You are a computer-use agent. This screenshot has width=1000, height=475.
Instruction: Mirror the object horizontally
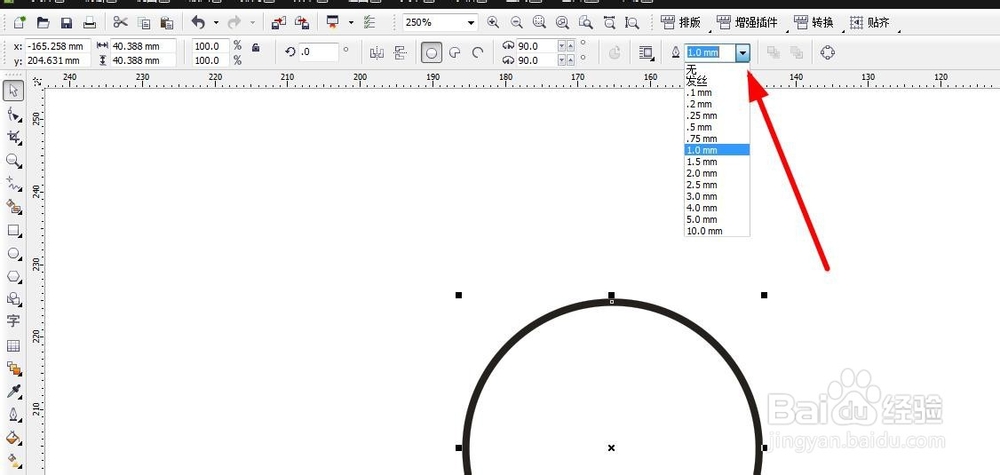377,53
